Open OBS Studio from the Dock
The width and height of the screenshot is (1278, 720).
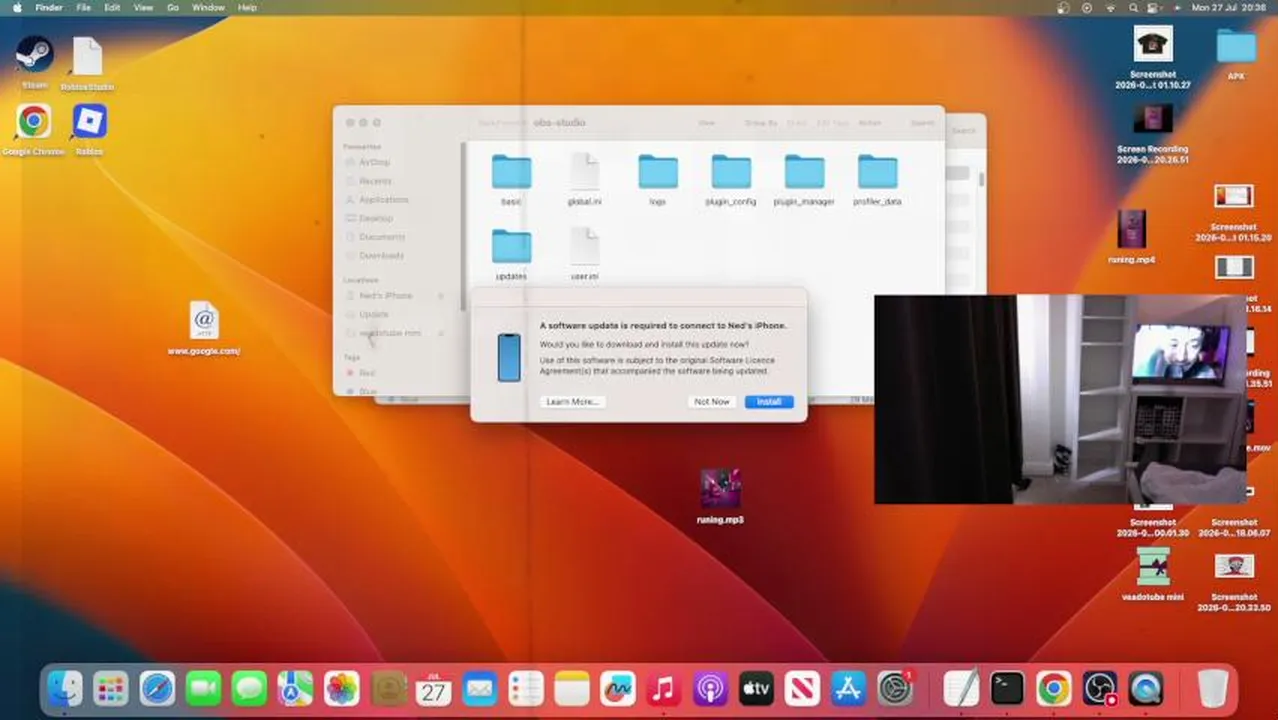[1099, 689]
